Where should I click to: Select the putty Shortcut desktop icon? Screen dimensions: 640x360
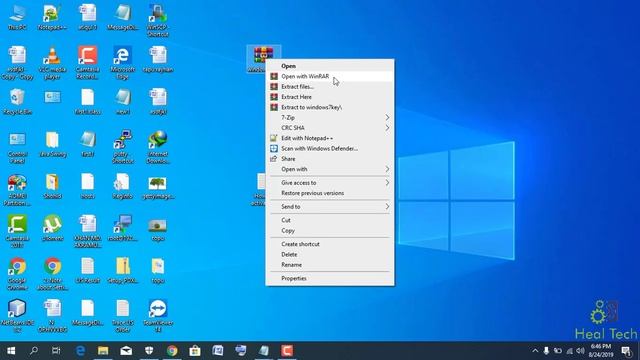point(122,147)
